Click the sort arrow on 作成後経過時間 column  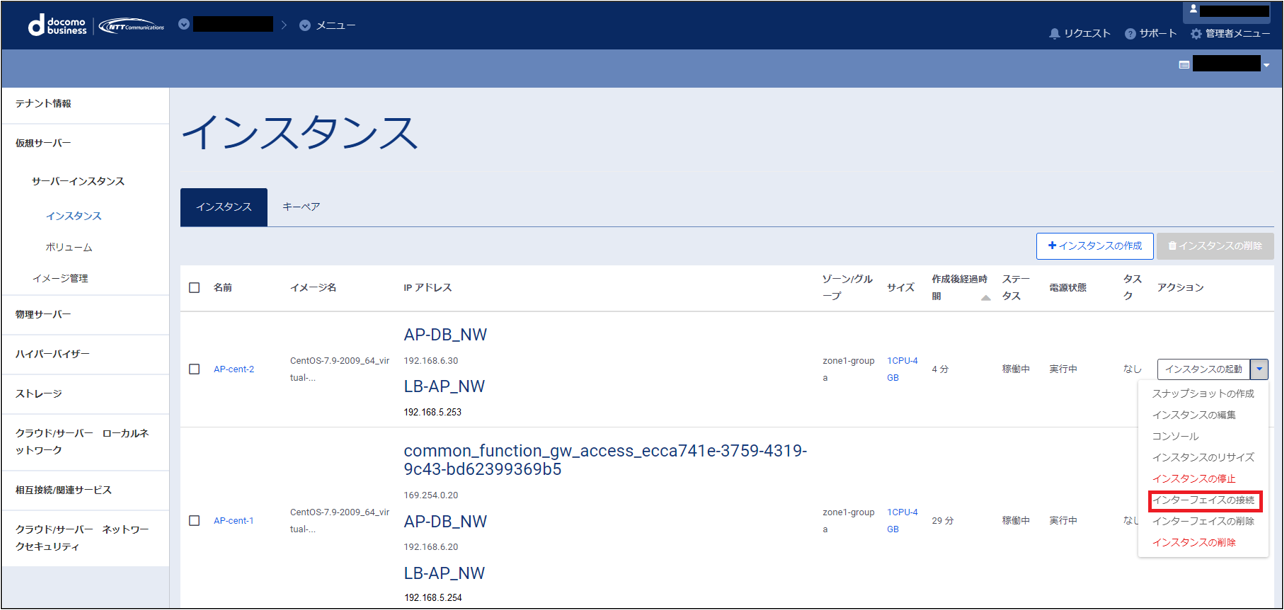click(985, 298)
